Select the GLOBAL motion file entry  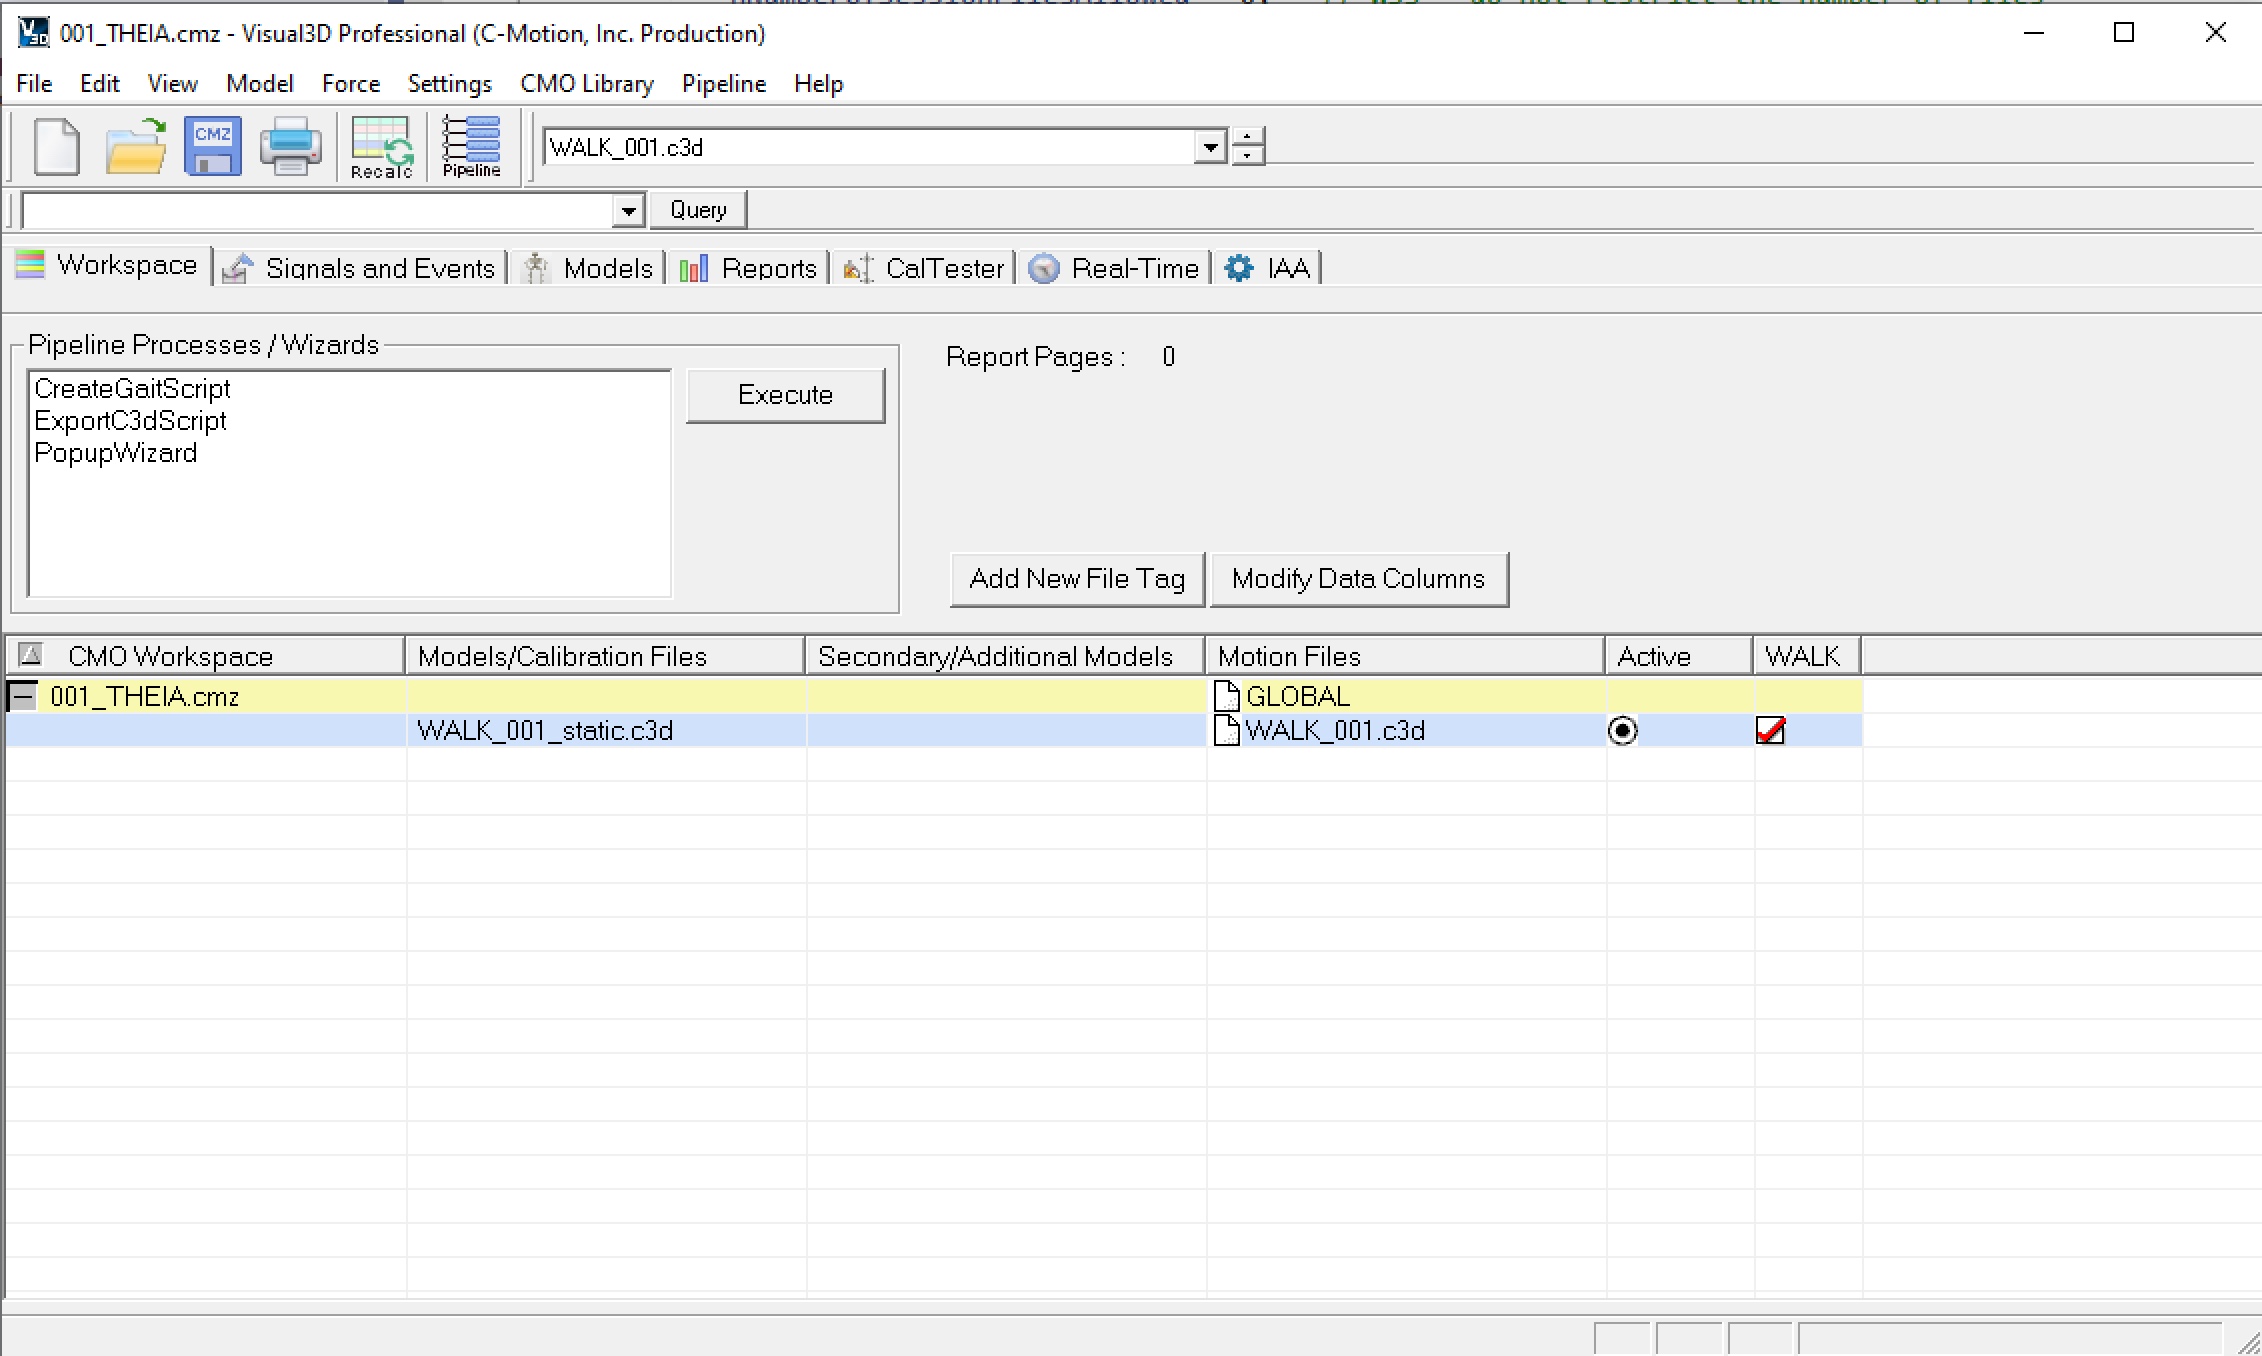pos(1298,696)
